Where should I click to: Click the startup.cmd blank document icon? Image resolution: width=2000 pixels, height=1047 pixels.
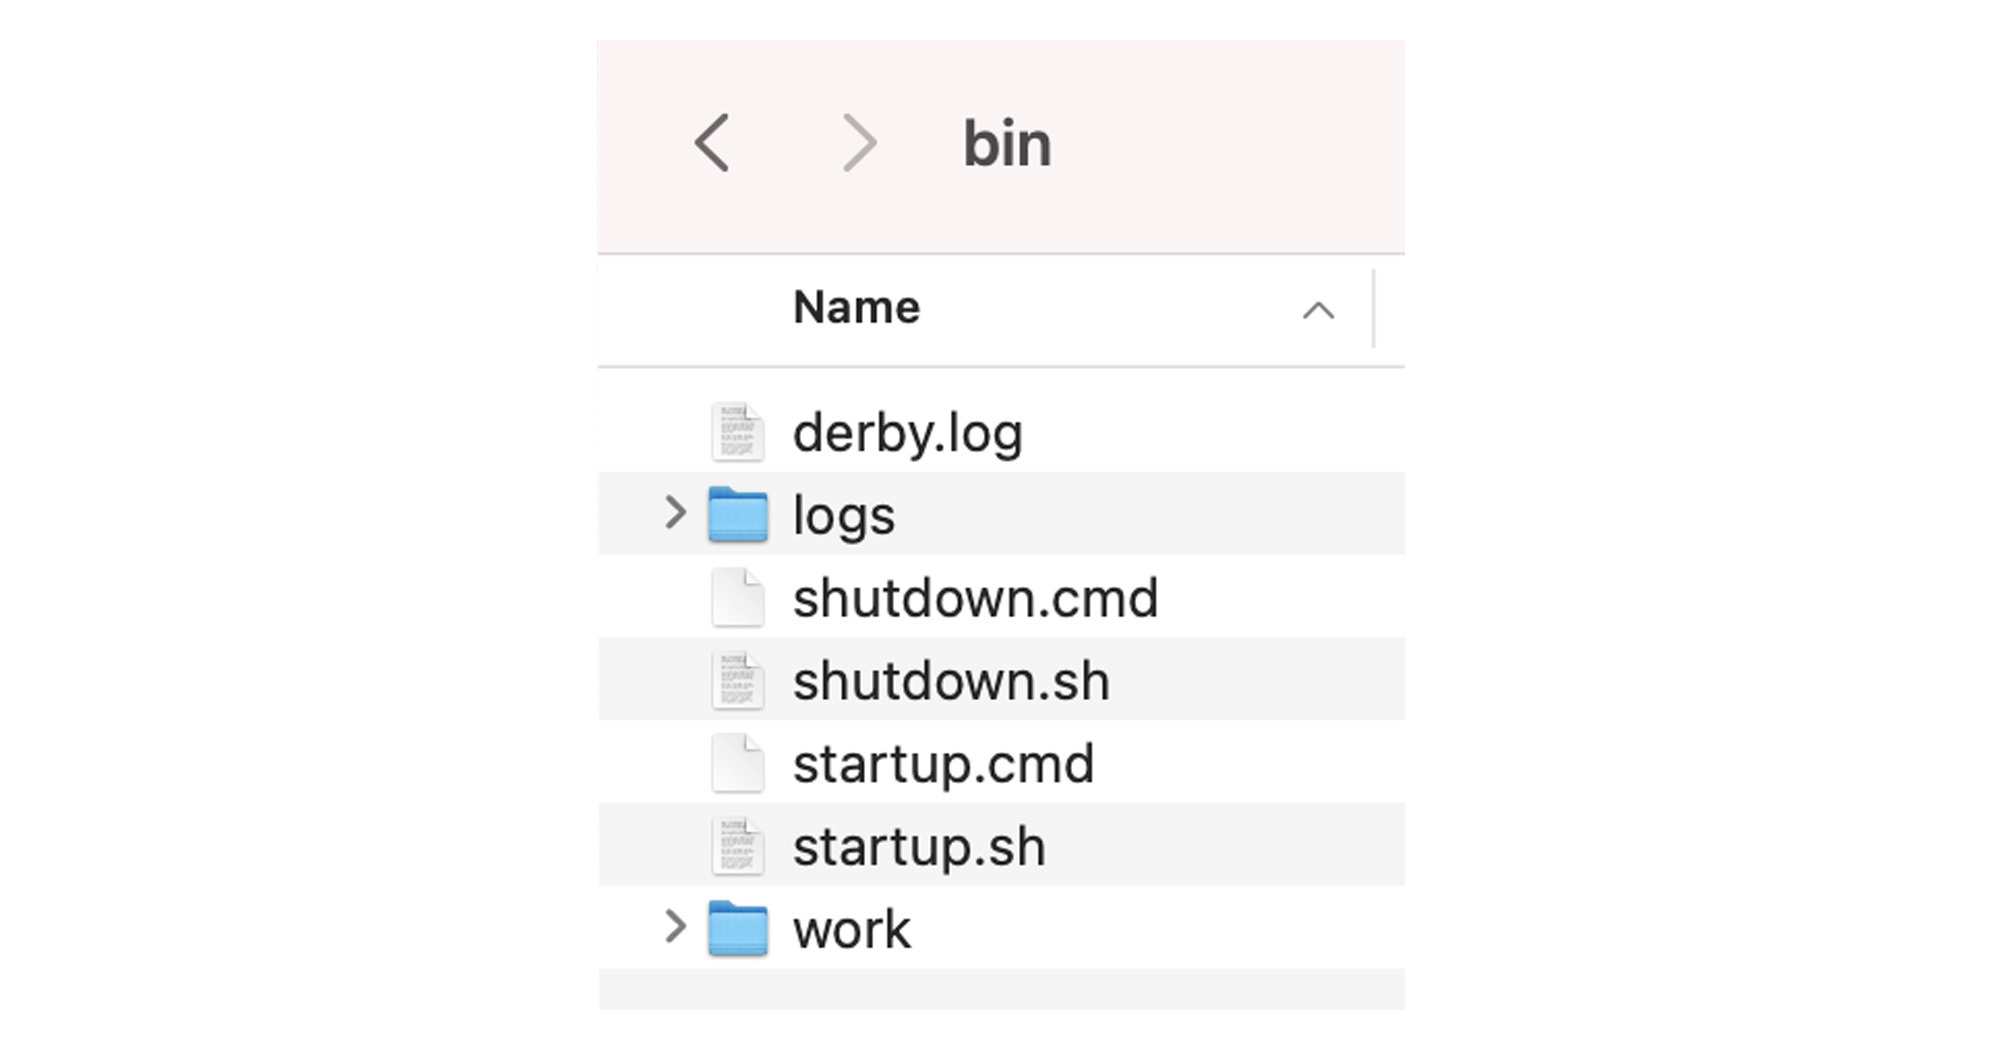738,764
